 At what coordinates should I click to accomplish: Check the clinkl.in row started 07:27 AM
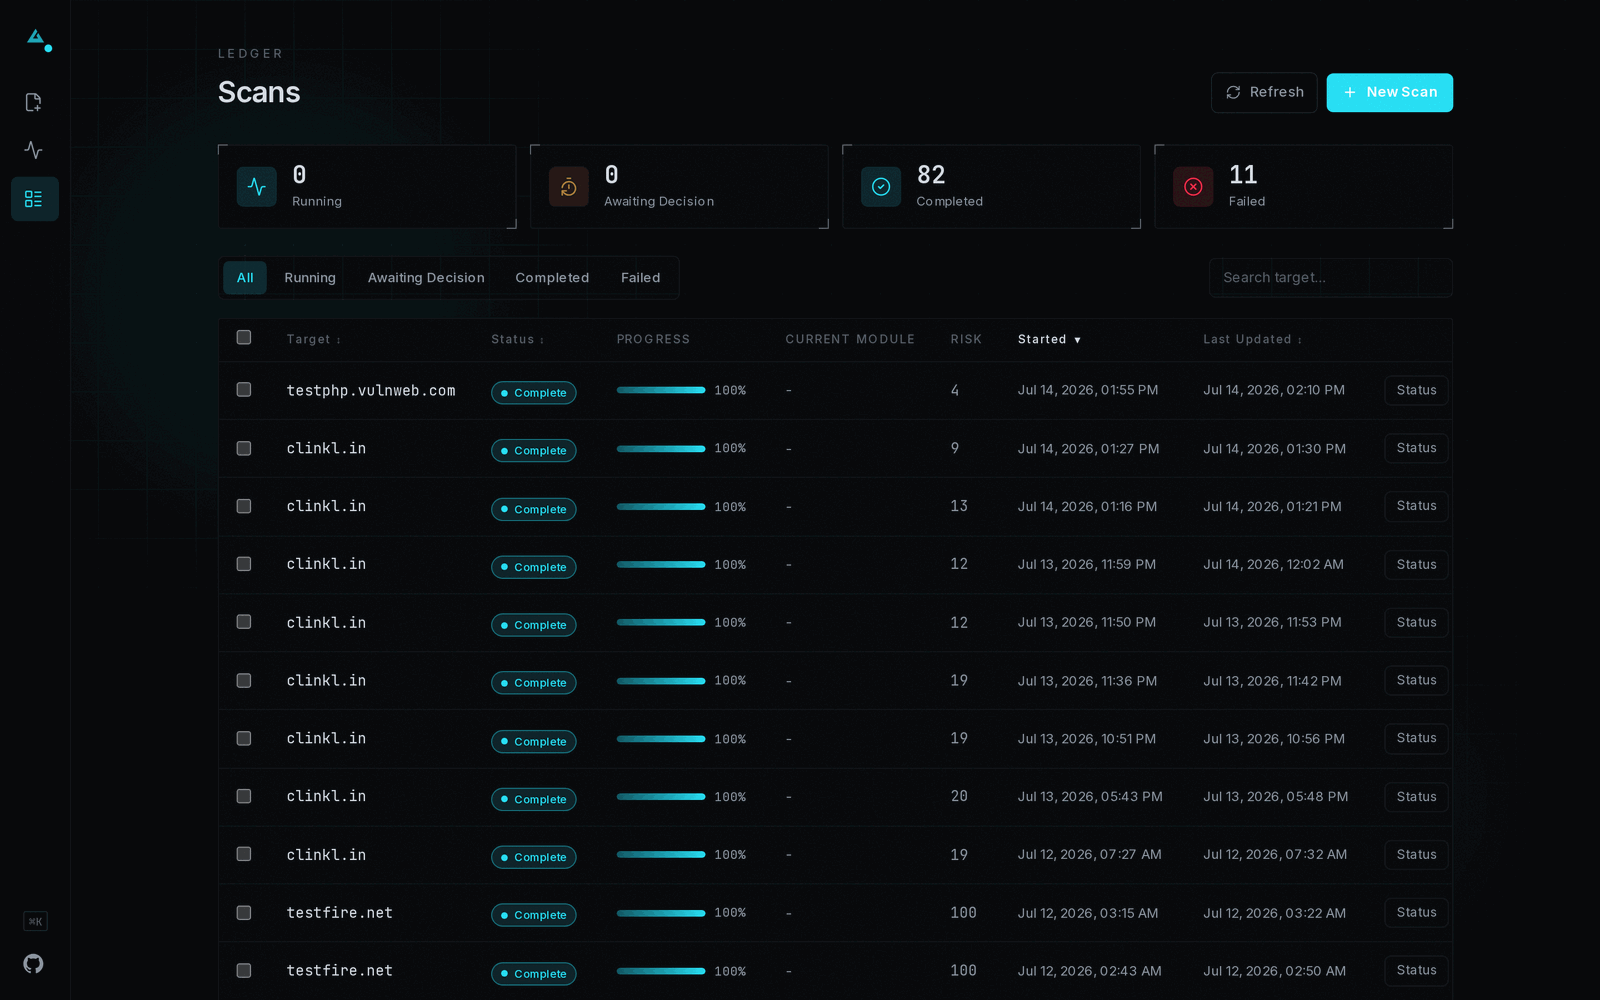244,854
